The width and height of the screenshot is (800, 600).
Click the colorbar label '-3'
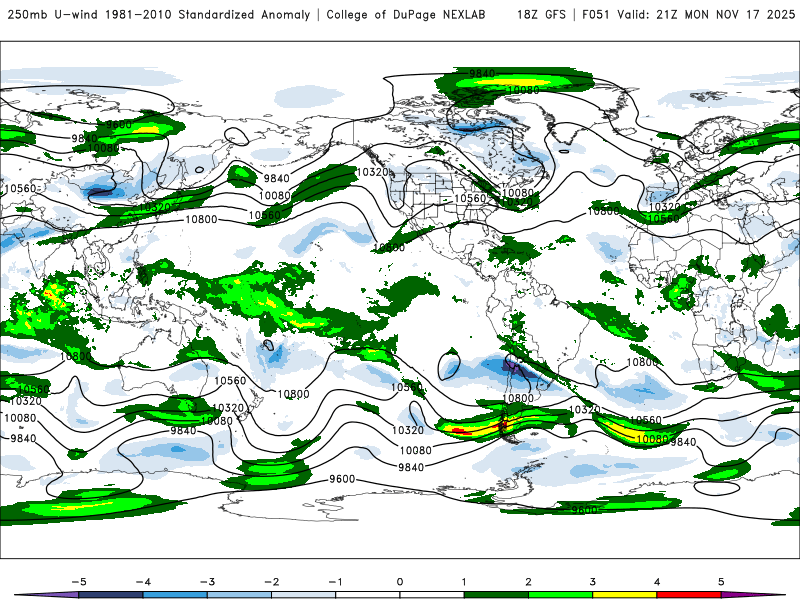point(207,582)
